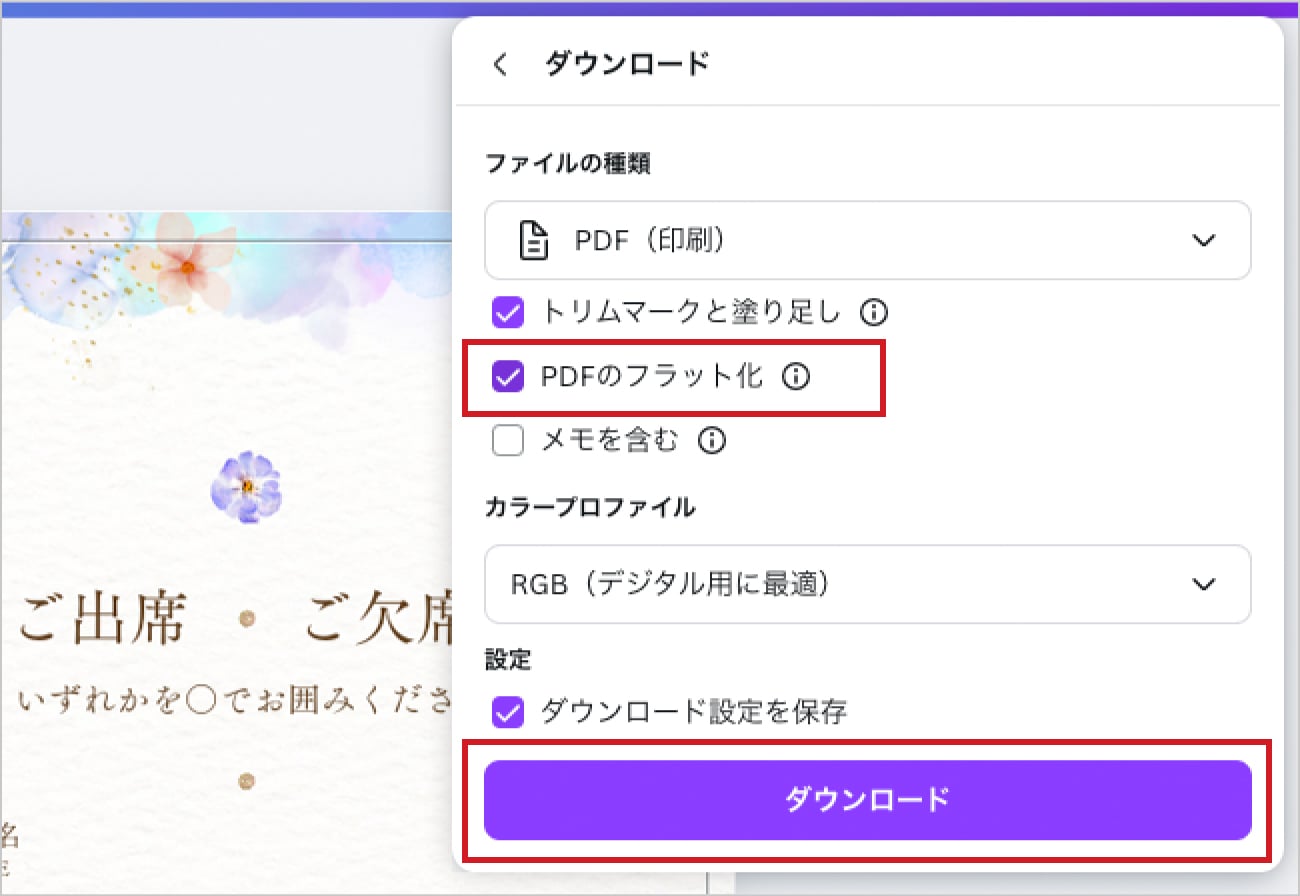1300x896 pixels.
Task: Click the info icon beside メモを含む
Action: (711, 440)
